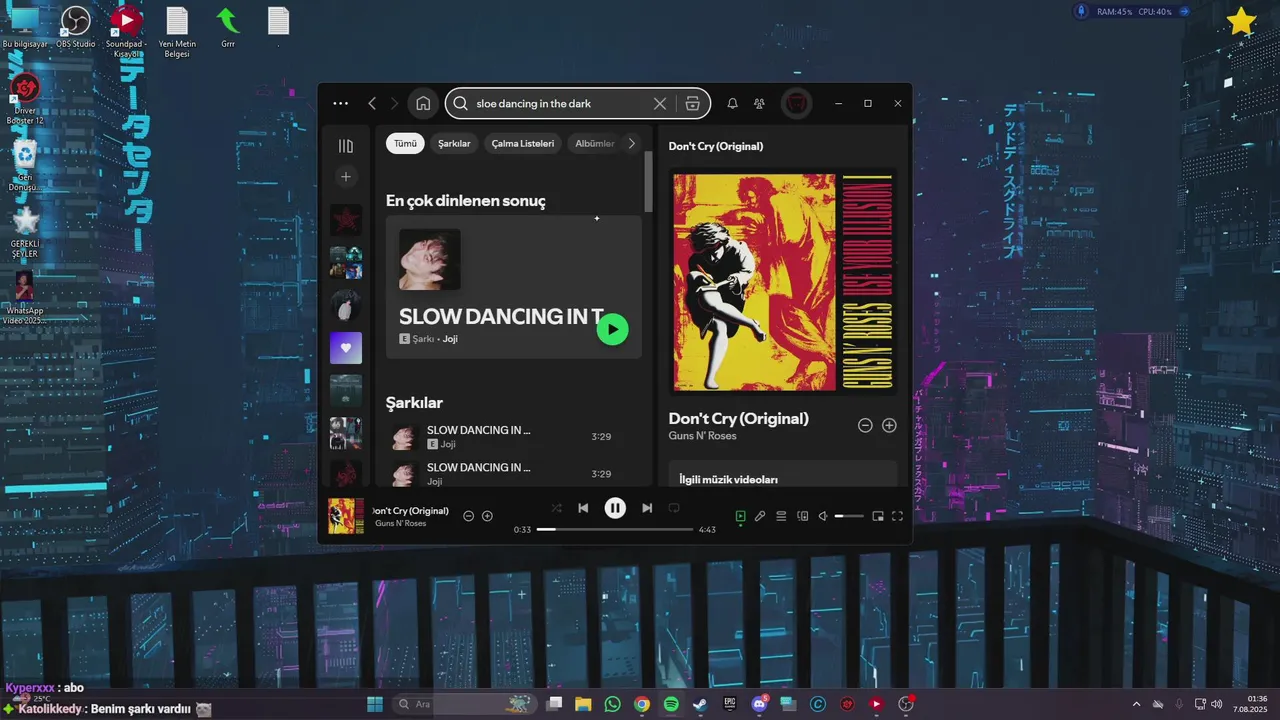Go back with the left arrow
This screenshot has width=1280, height=720.
(x=372, y=103)
